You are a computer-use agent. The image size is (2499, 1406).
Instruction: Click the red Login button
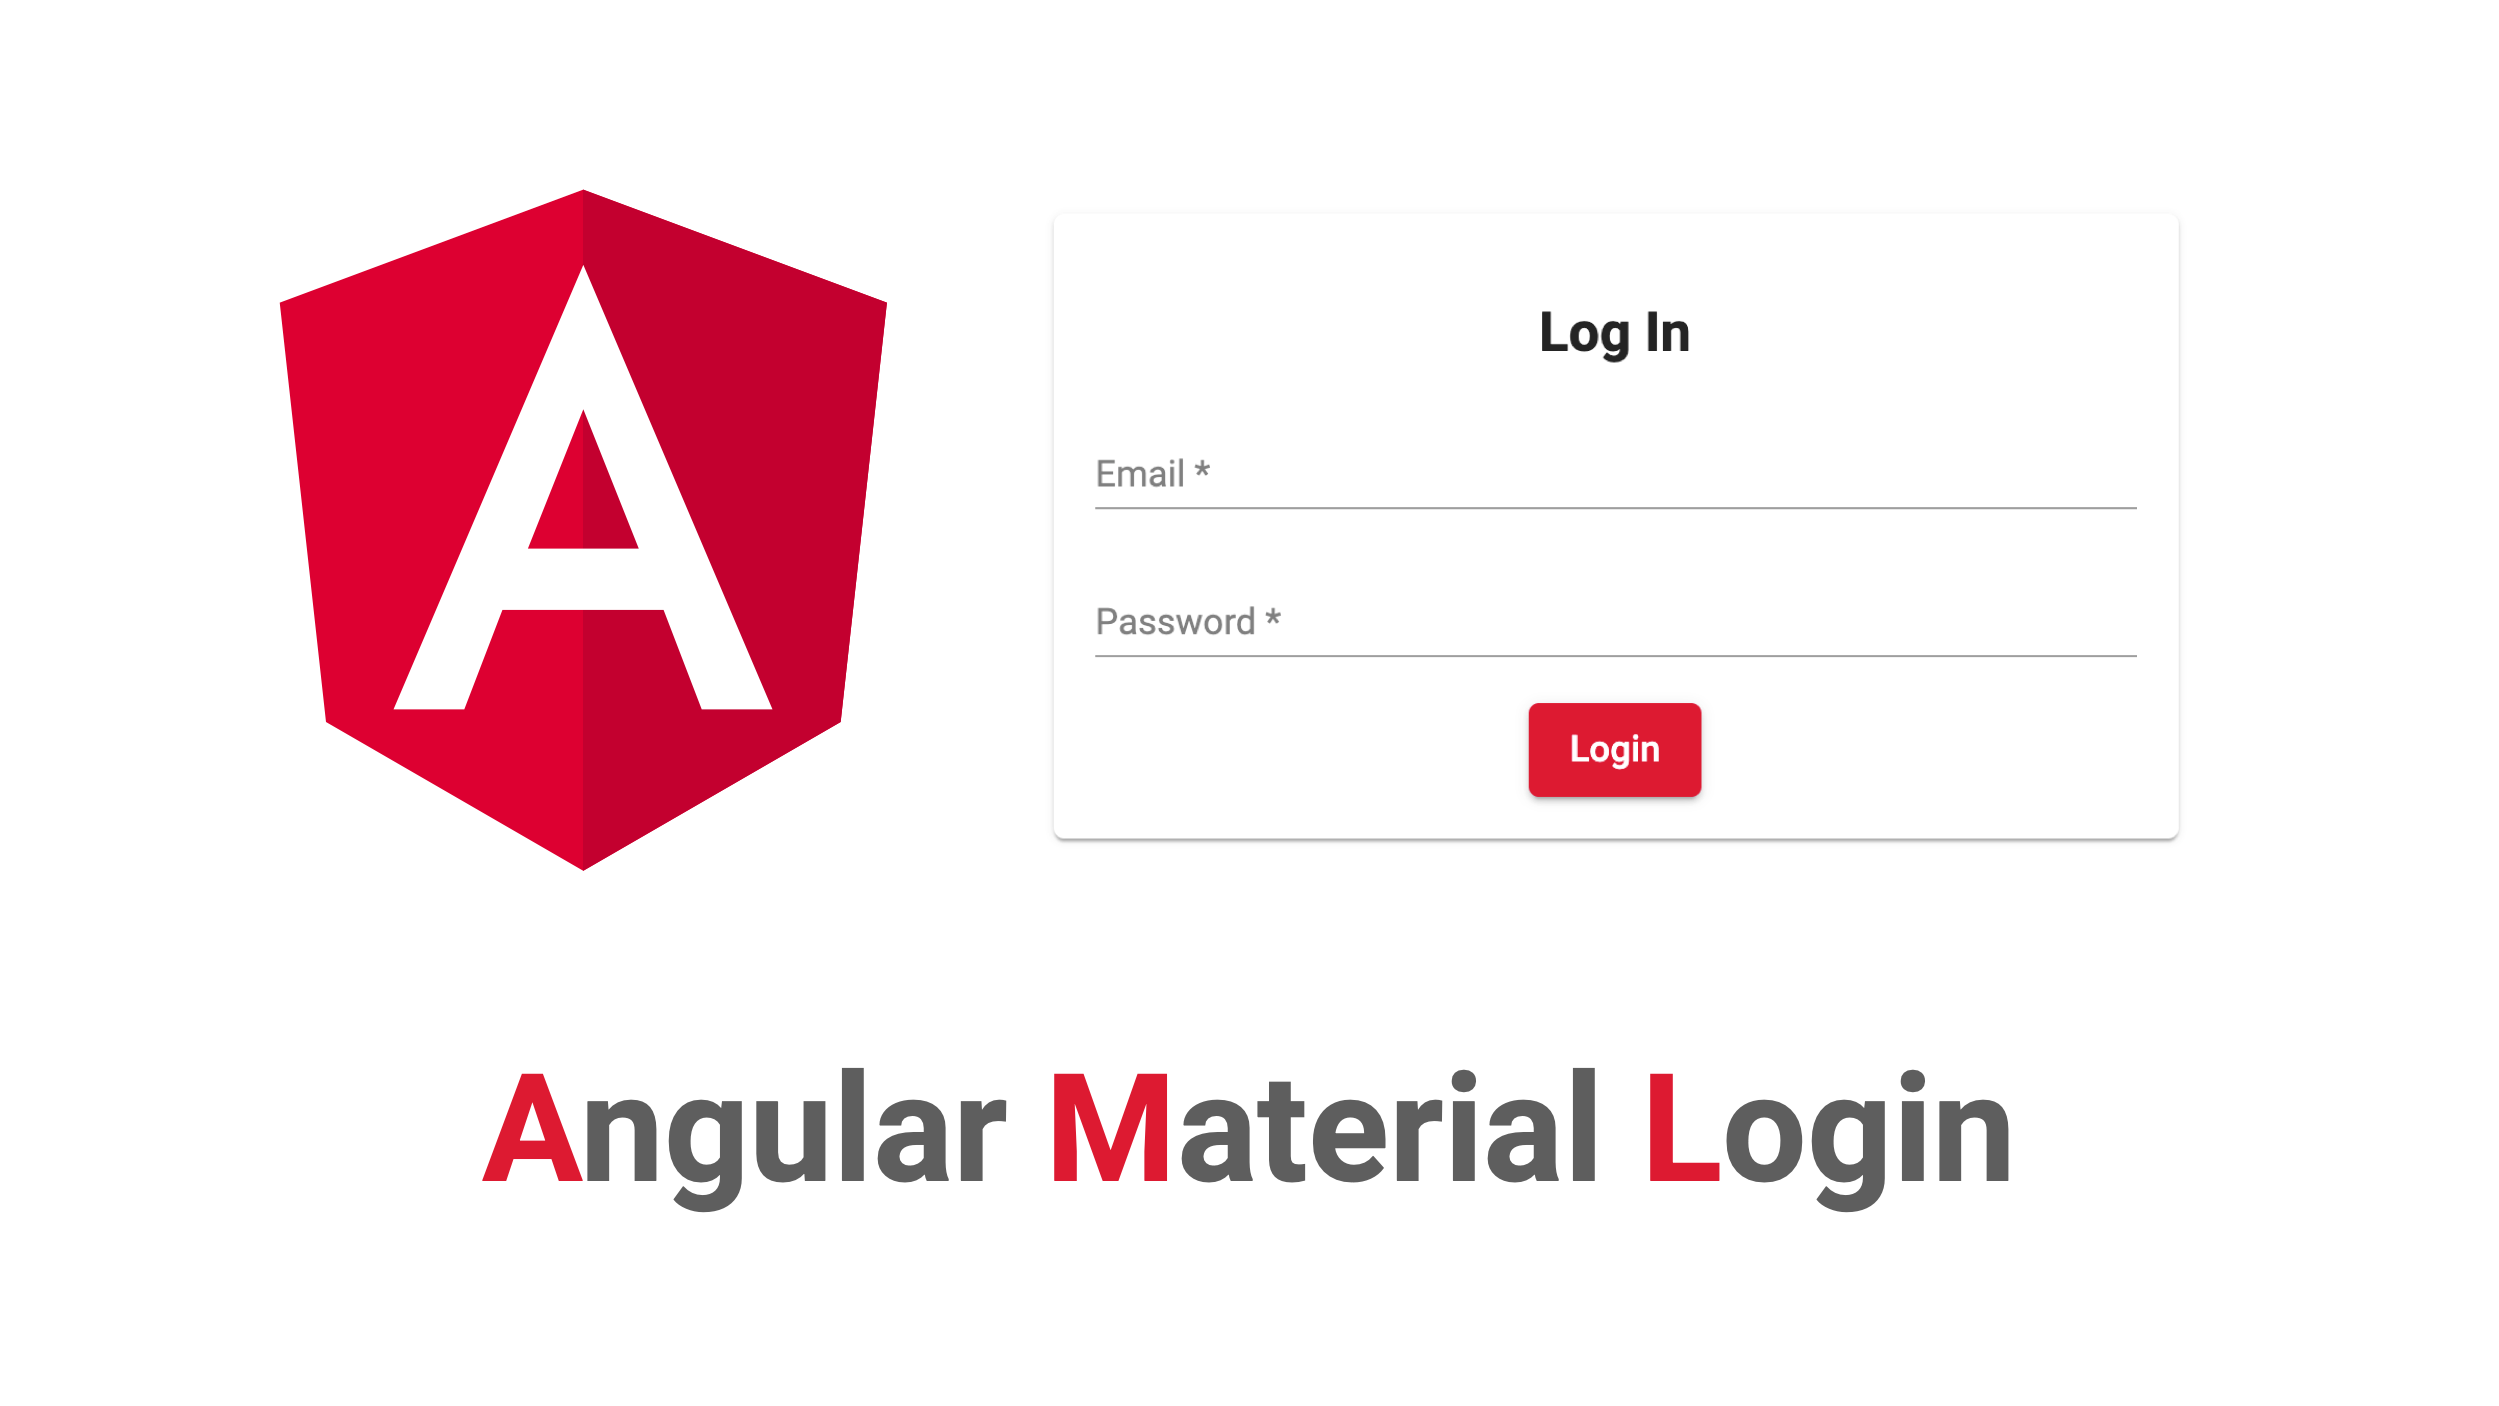tap(1613, 747)
